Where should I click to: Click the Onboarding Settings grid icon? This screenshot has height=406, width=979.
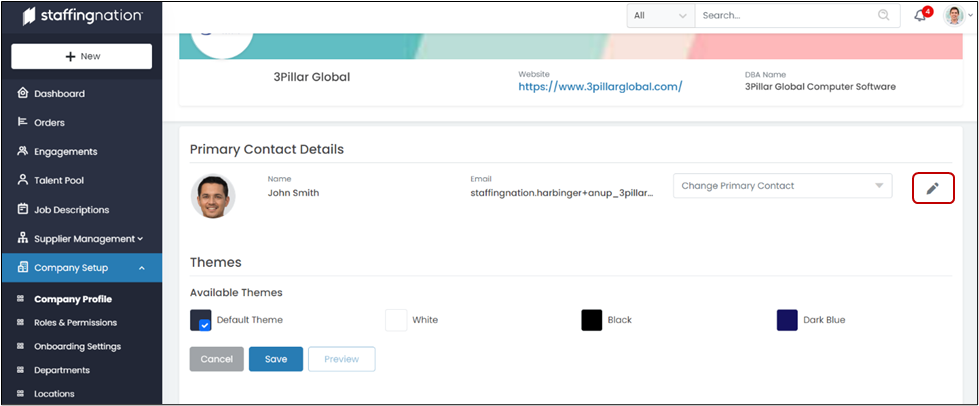pos(20,346)
